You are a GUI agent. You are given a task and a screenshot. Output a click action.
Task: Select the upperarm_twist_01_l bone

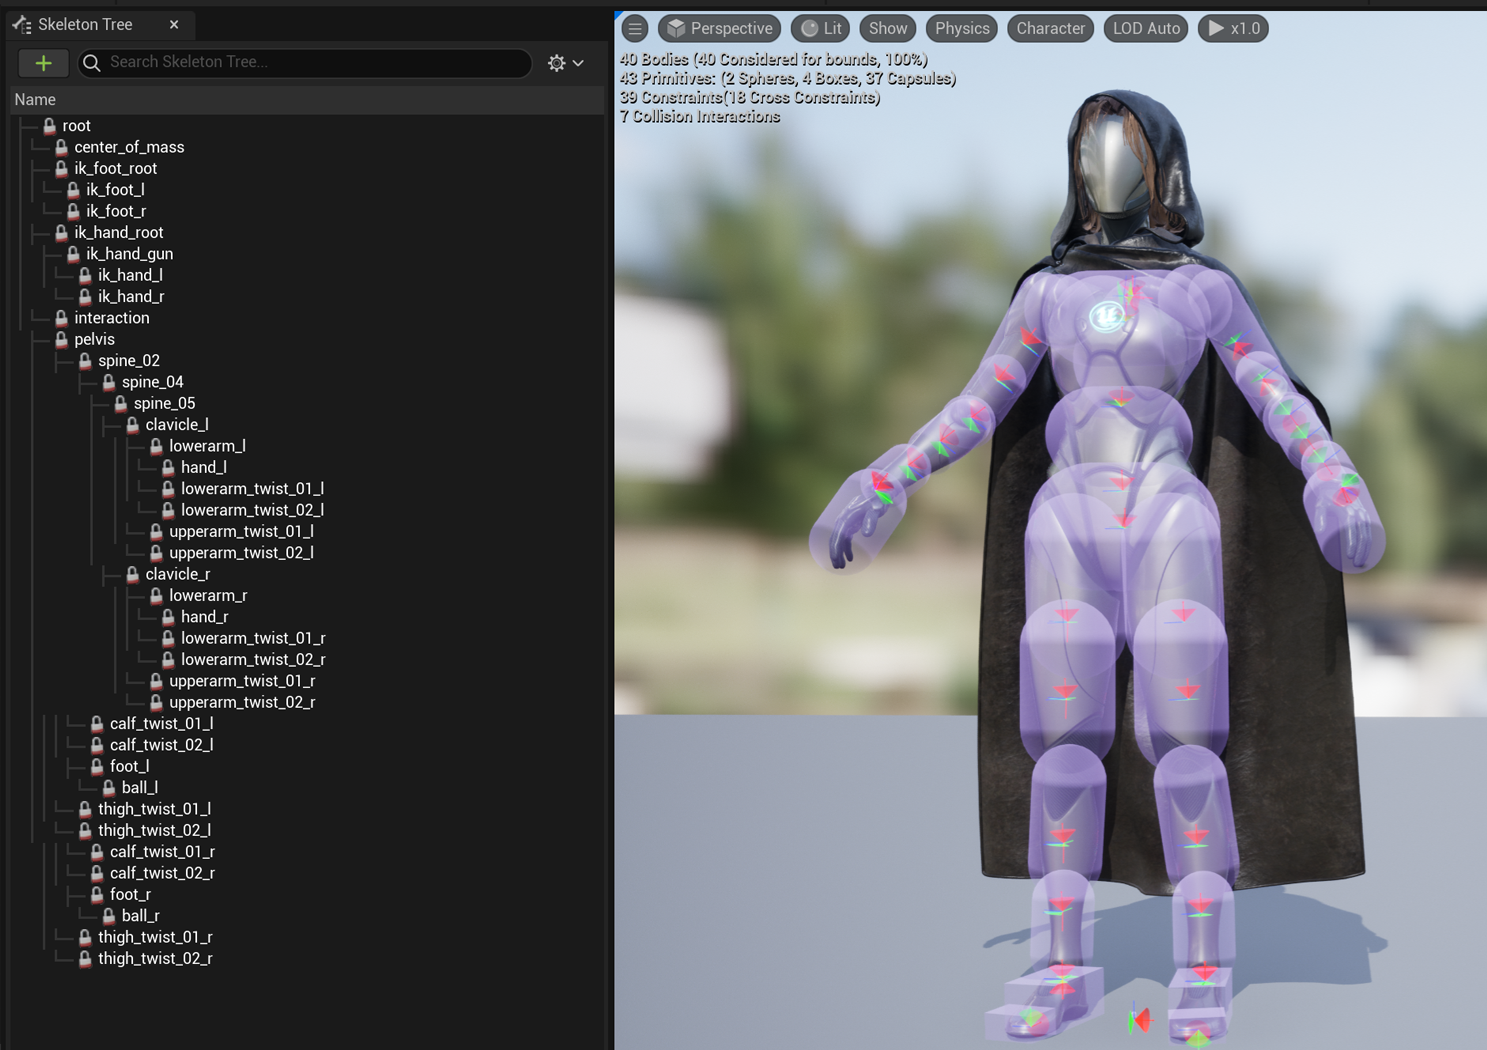pyautogui.click(x=241, y=532)
